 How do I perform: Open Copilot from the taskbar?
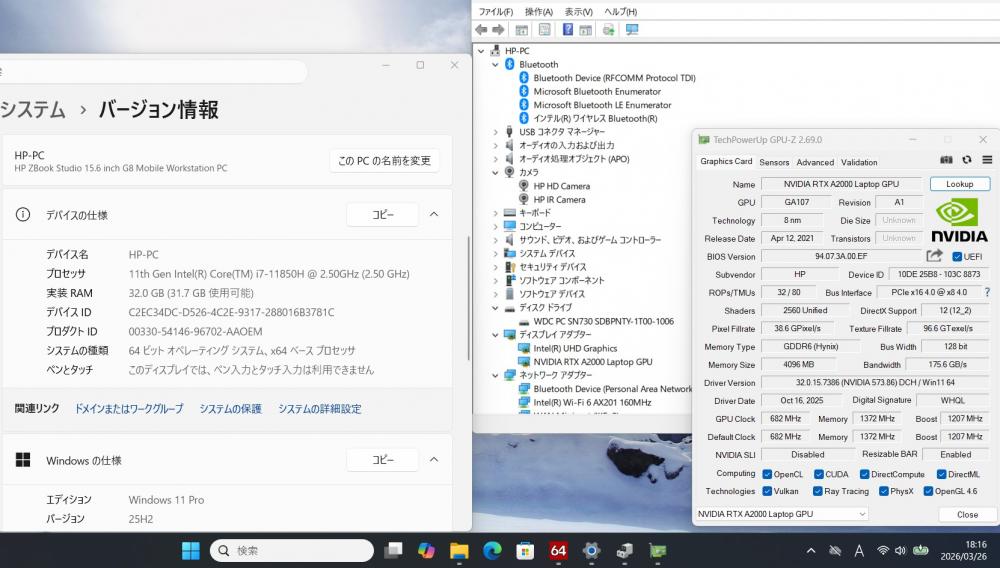[x=426, y=550]
